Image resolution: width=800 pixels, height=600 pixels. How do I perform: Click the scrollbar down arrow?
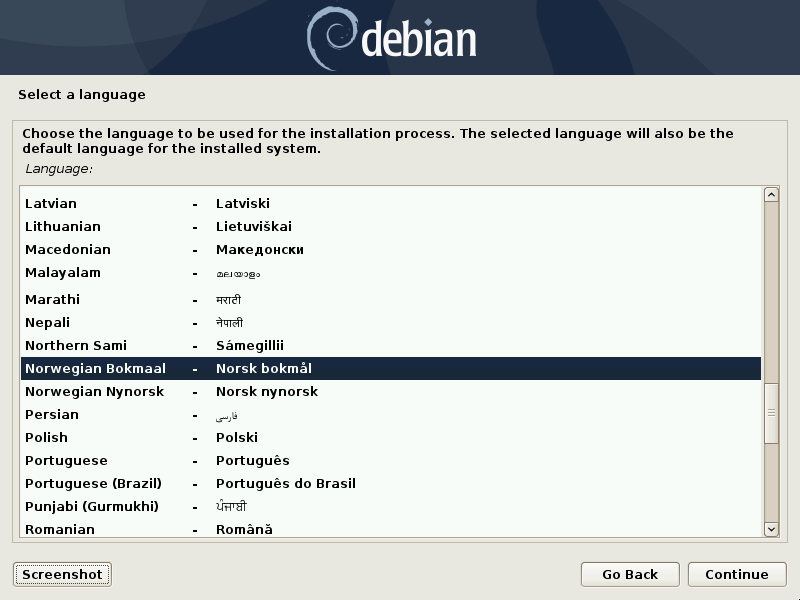coord(771,529)
